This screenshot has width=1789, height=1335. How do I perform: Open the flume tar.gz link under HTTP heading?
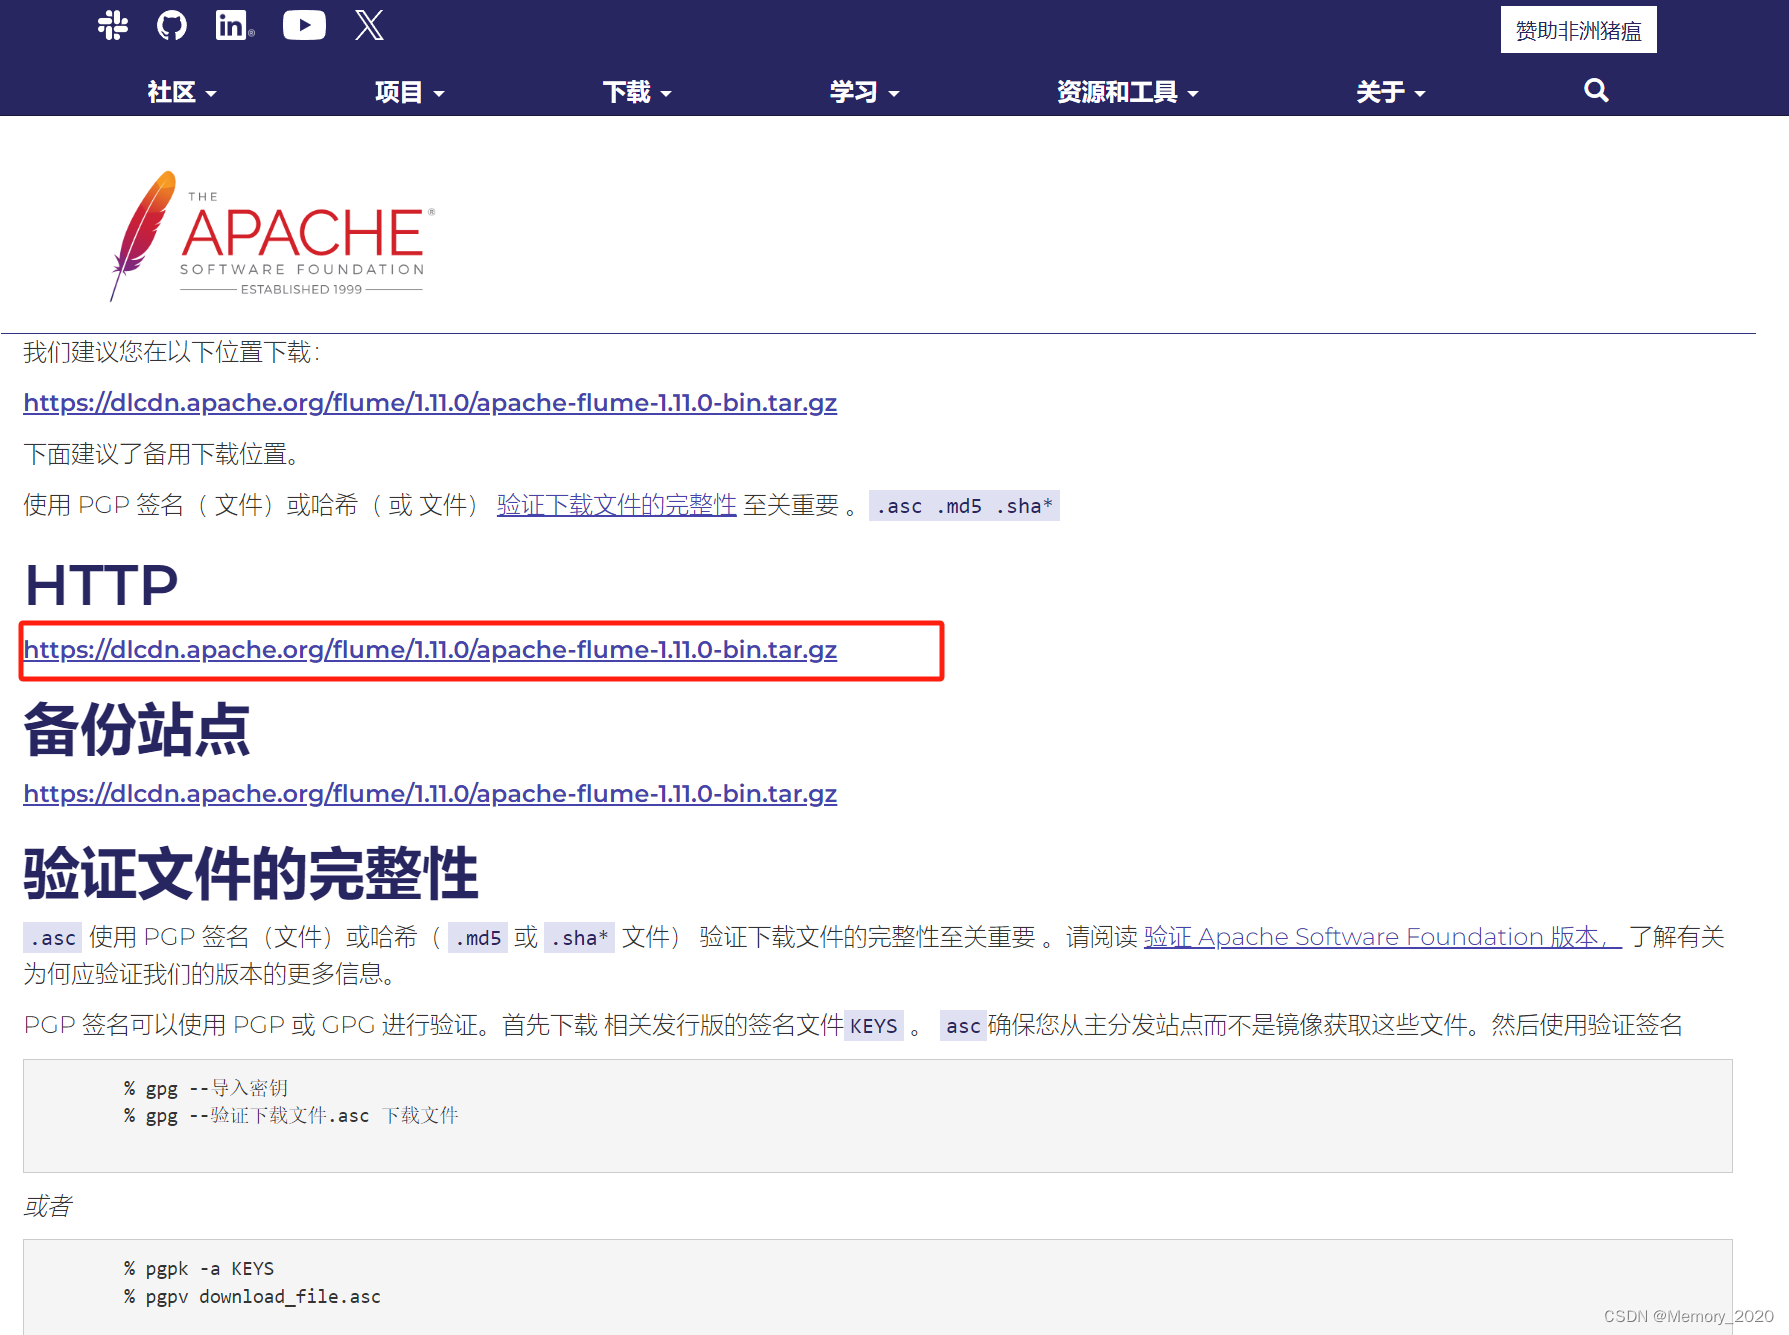tap(430, 650)
